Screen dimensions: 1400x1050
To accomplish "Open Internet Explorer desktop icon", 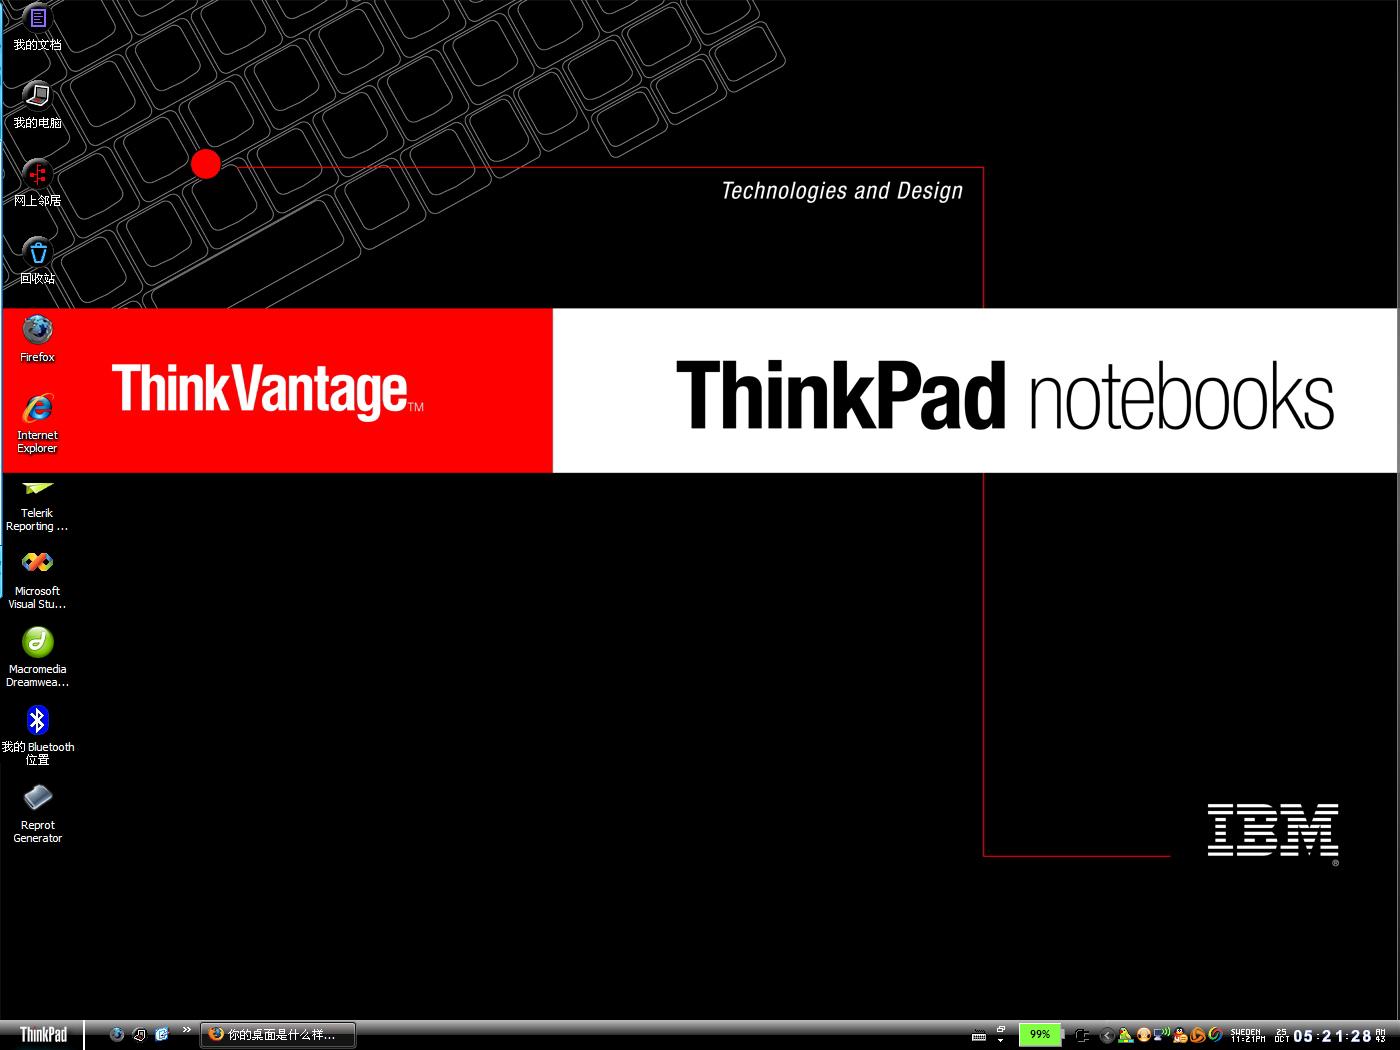I will coord(37,410).
